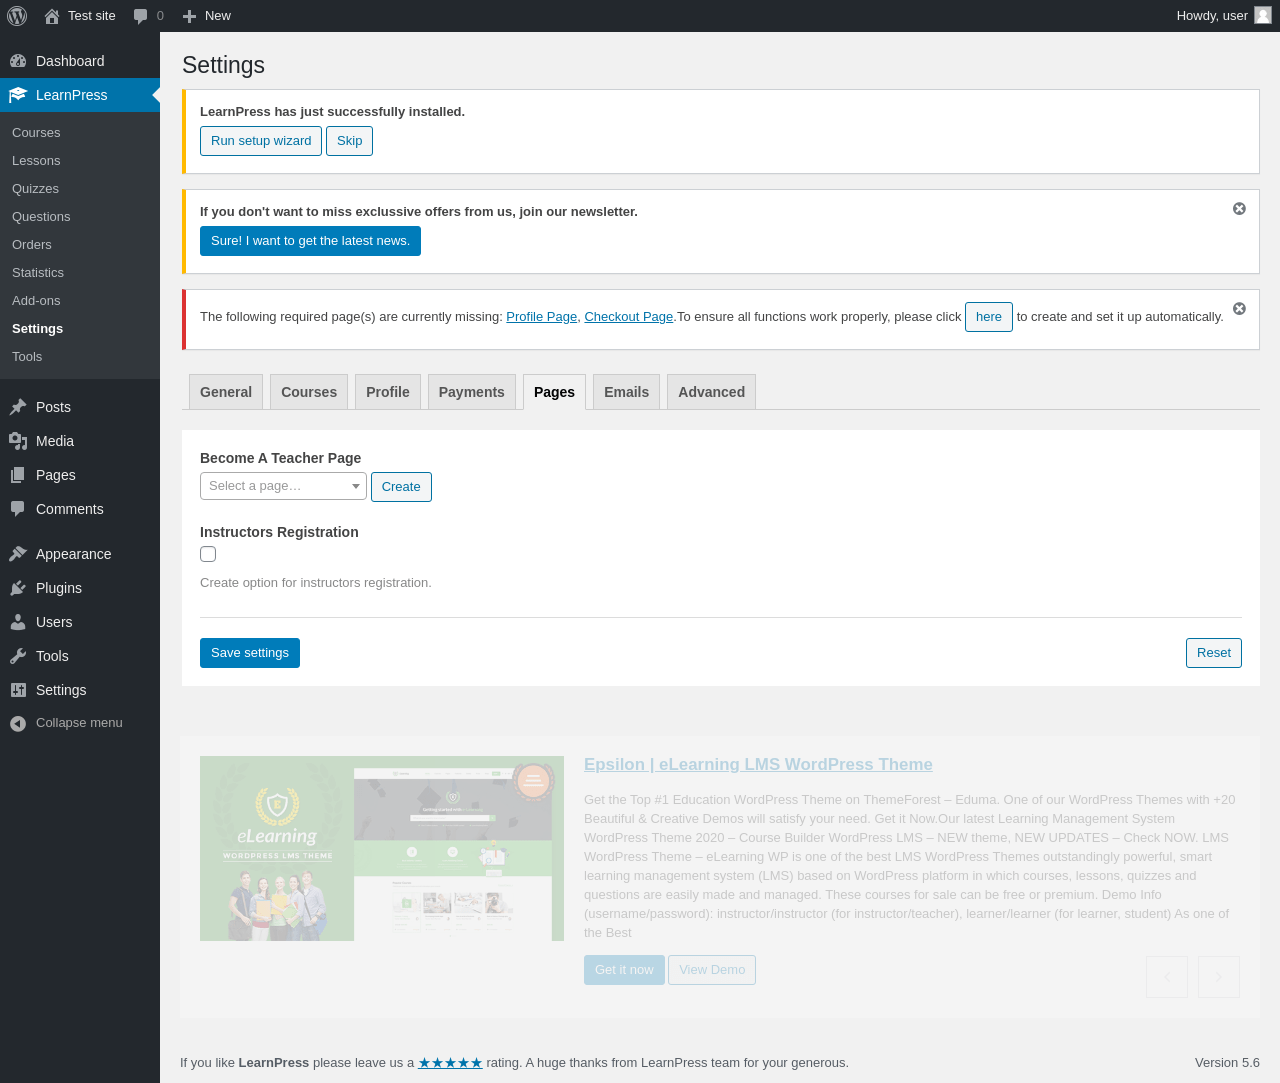This screenshot has width=1280, height=1083.
Task: Enable Instructors Registration checkbox
Action: tap(208, 554)
